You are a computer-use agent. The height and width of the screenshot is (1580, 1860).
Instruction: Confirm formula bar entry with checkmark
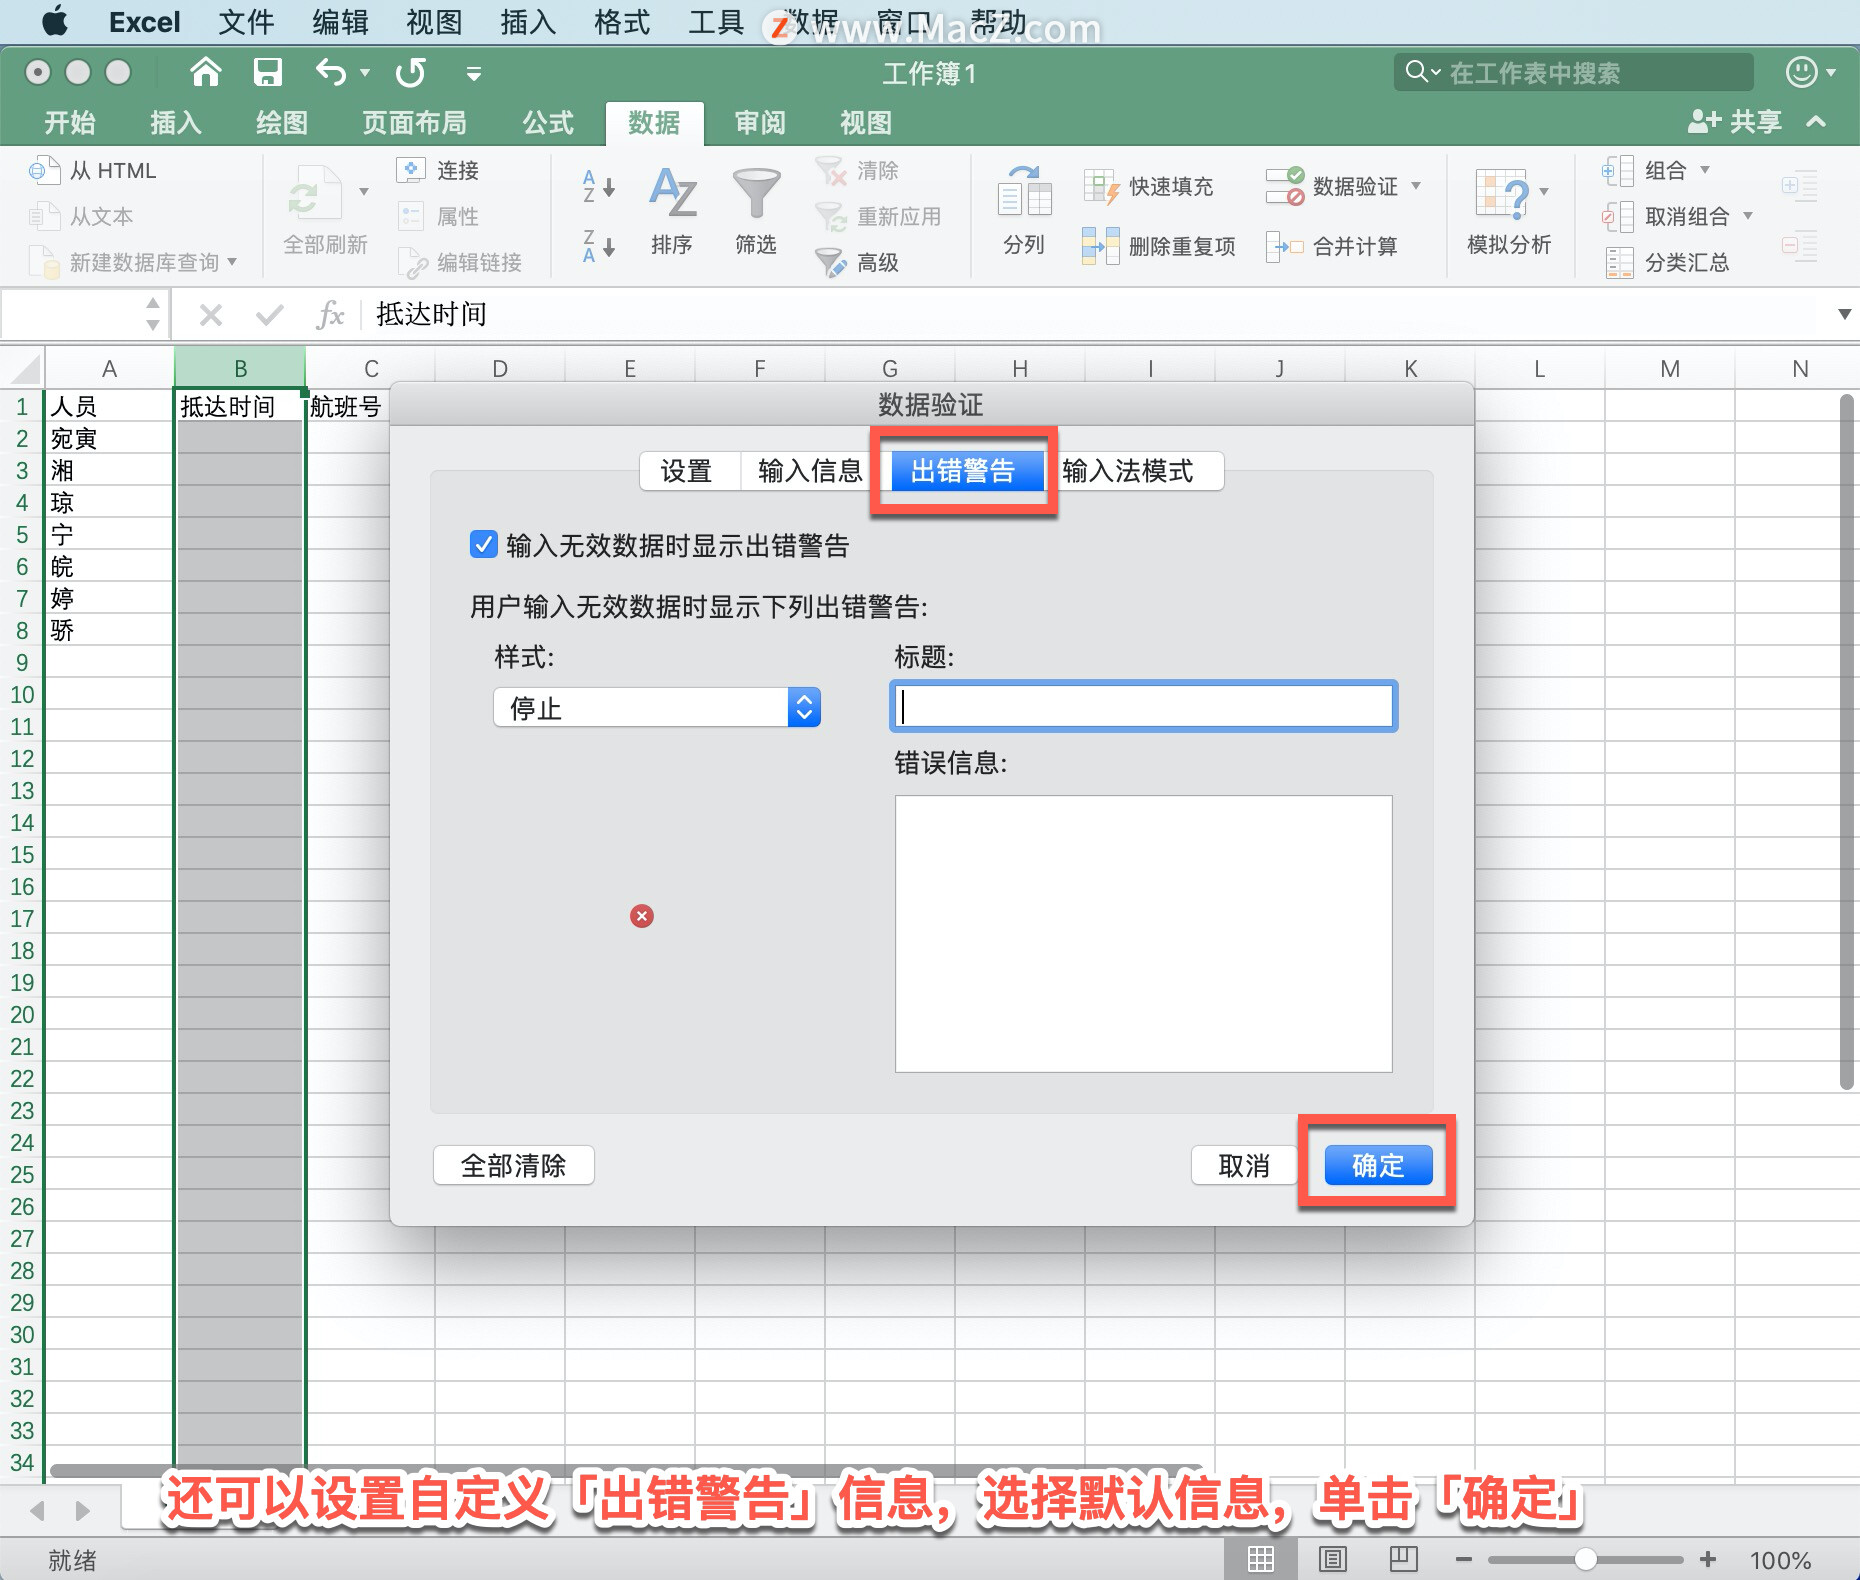(269, 315)
